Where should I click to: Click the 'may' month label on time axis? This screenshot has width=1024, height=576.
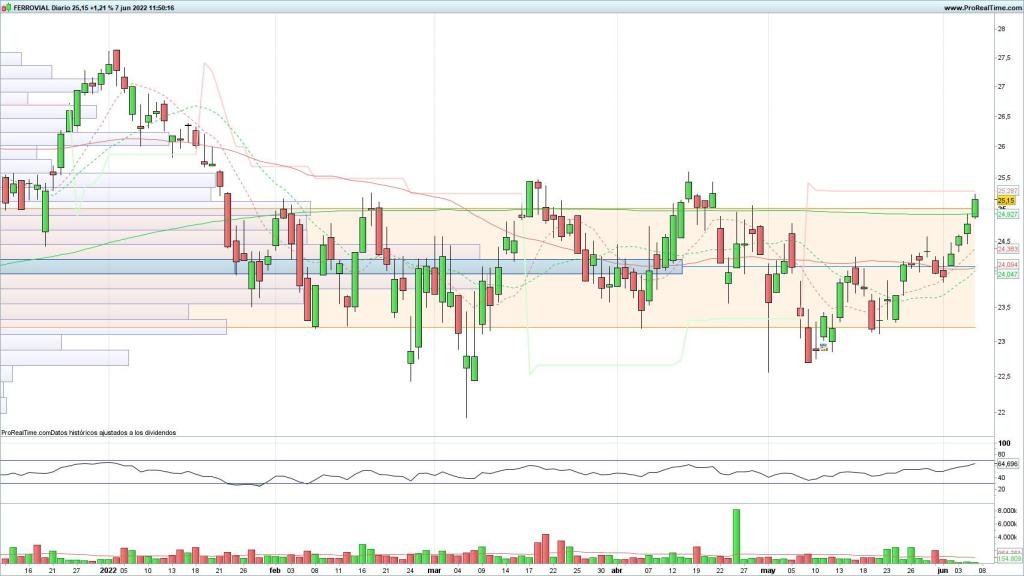[768, 569]
